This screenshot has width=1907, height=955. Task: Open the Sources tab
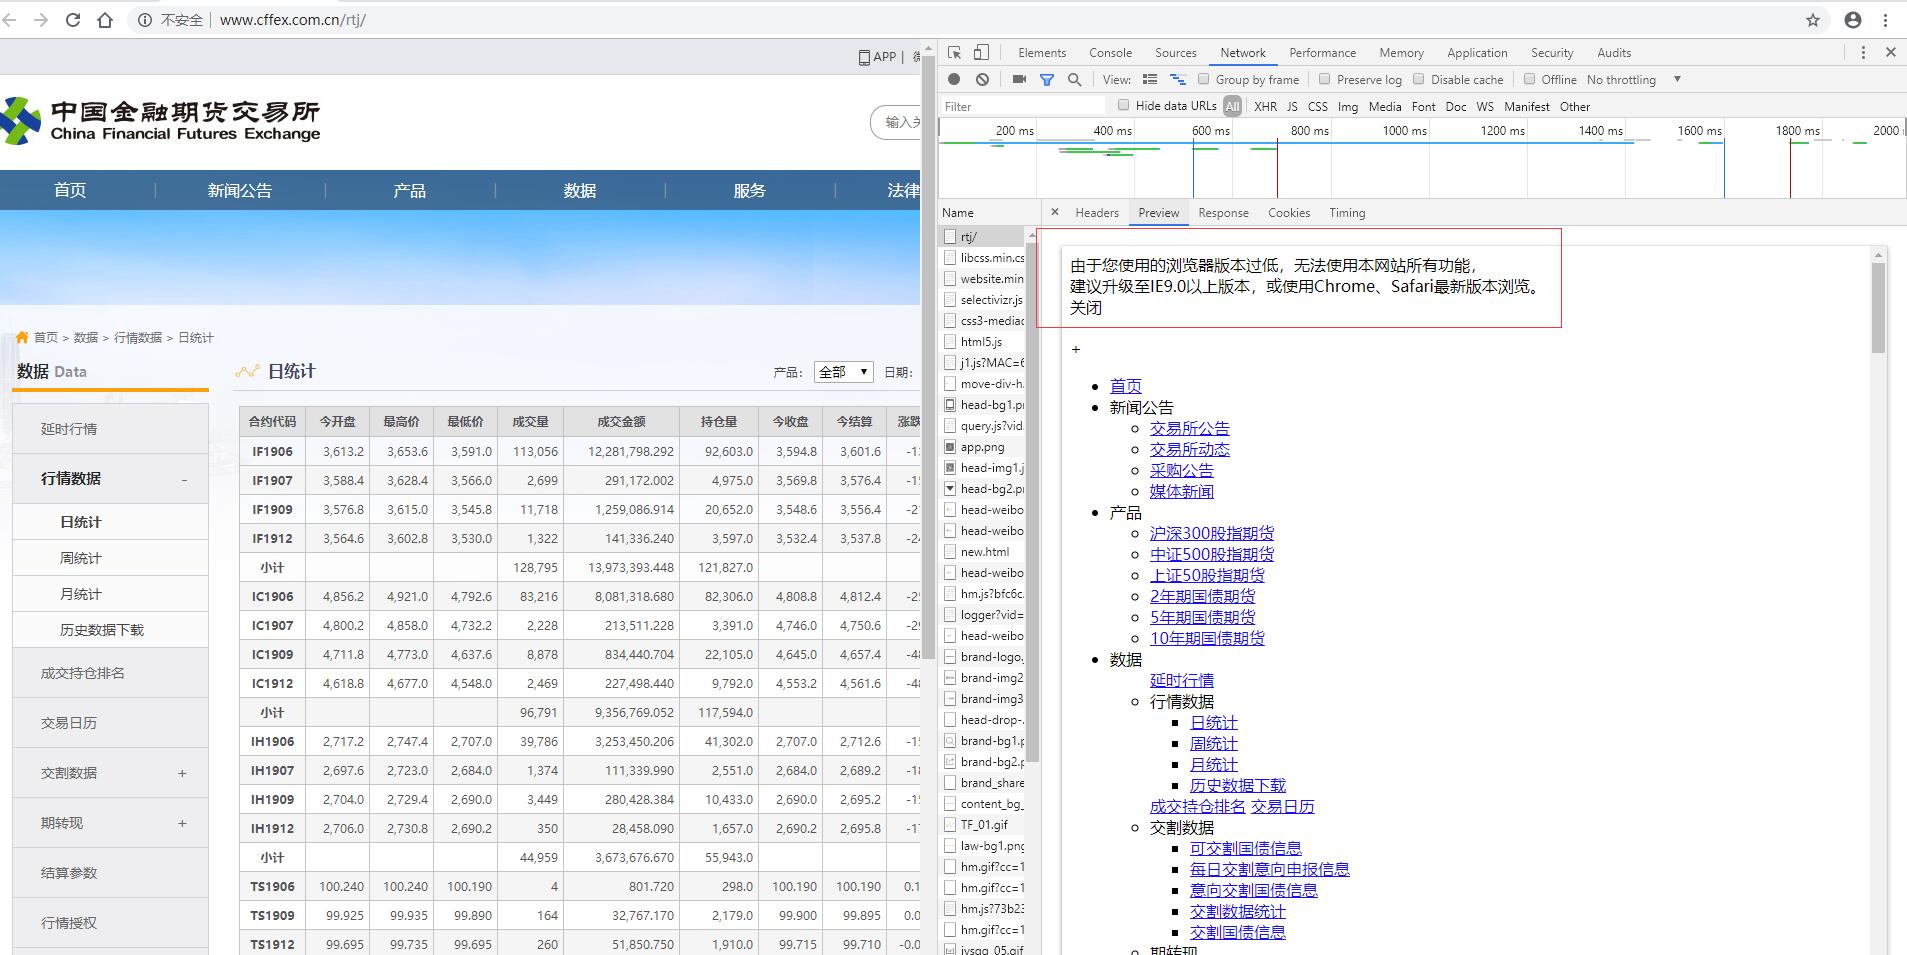1176,53
